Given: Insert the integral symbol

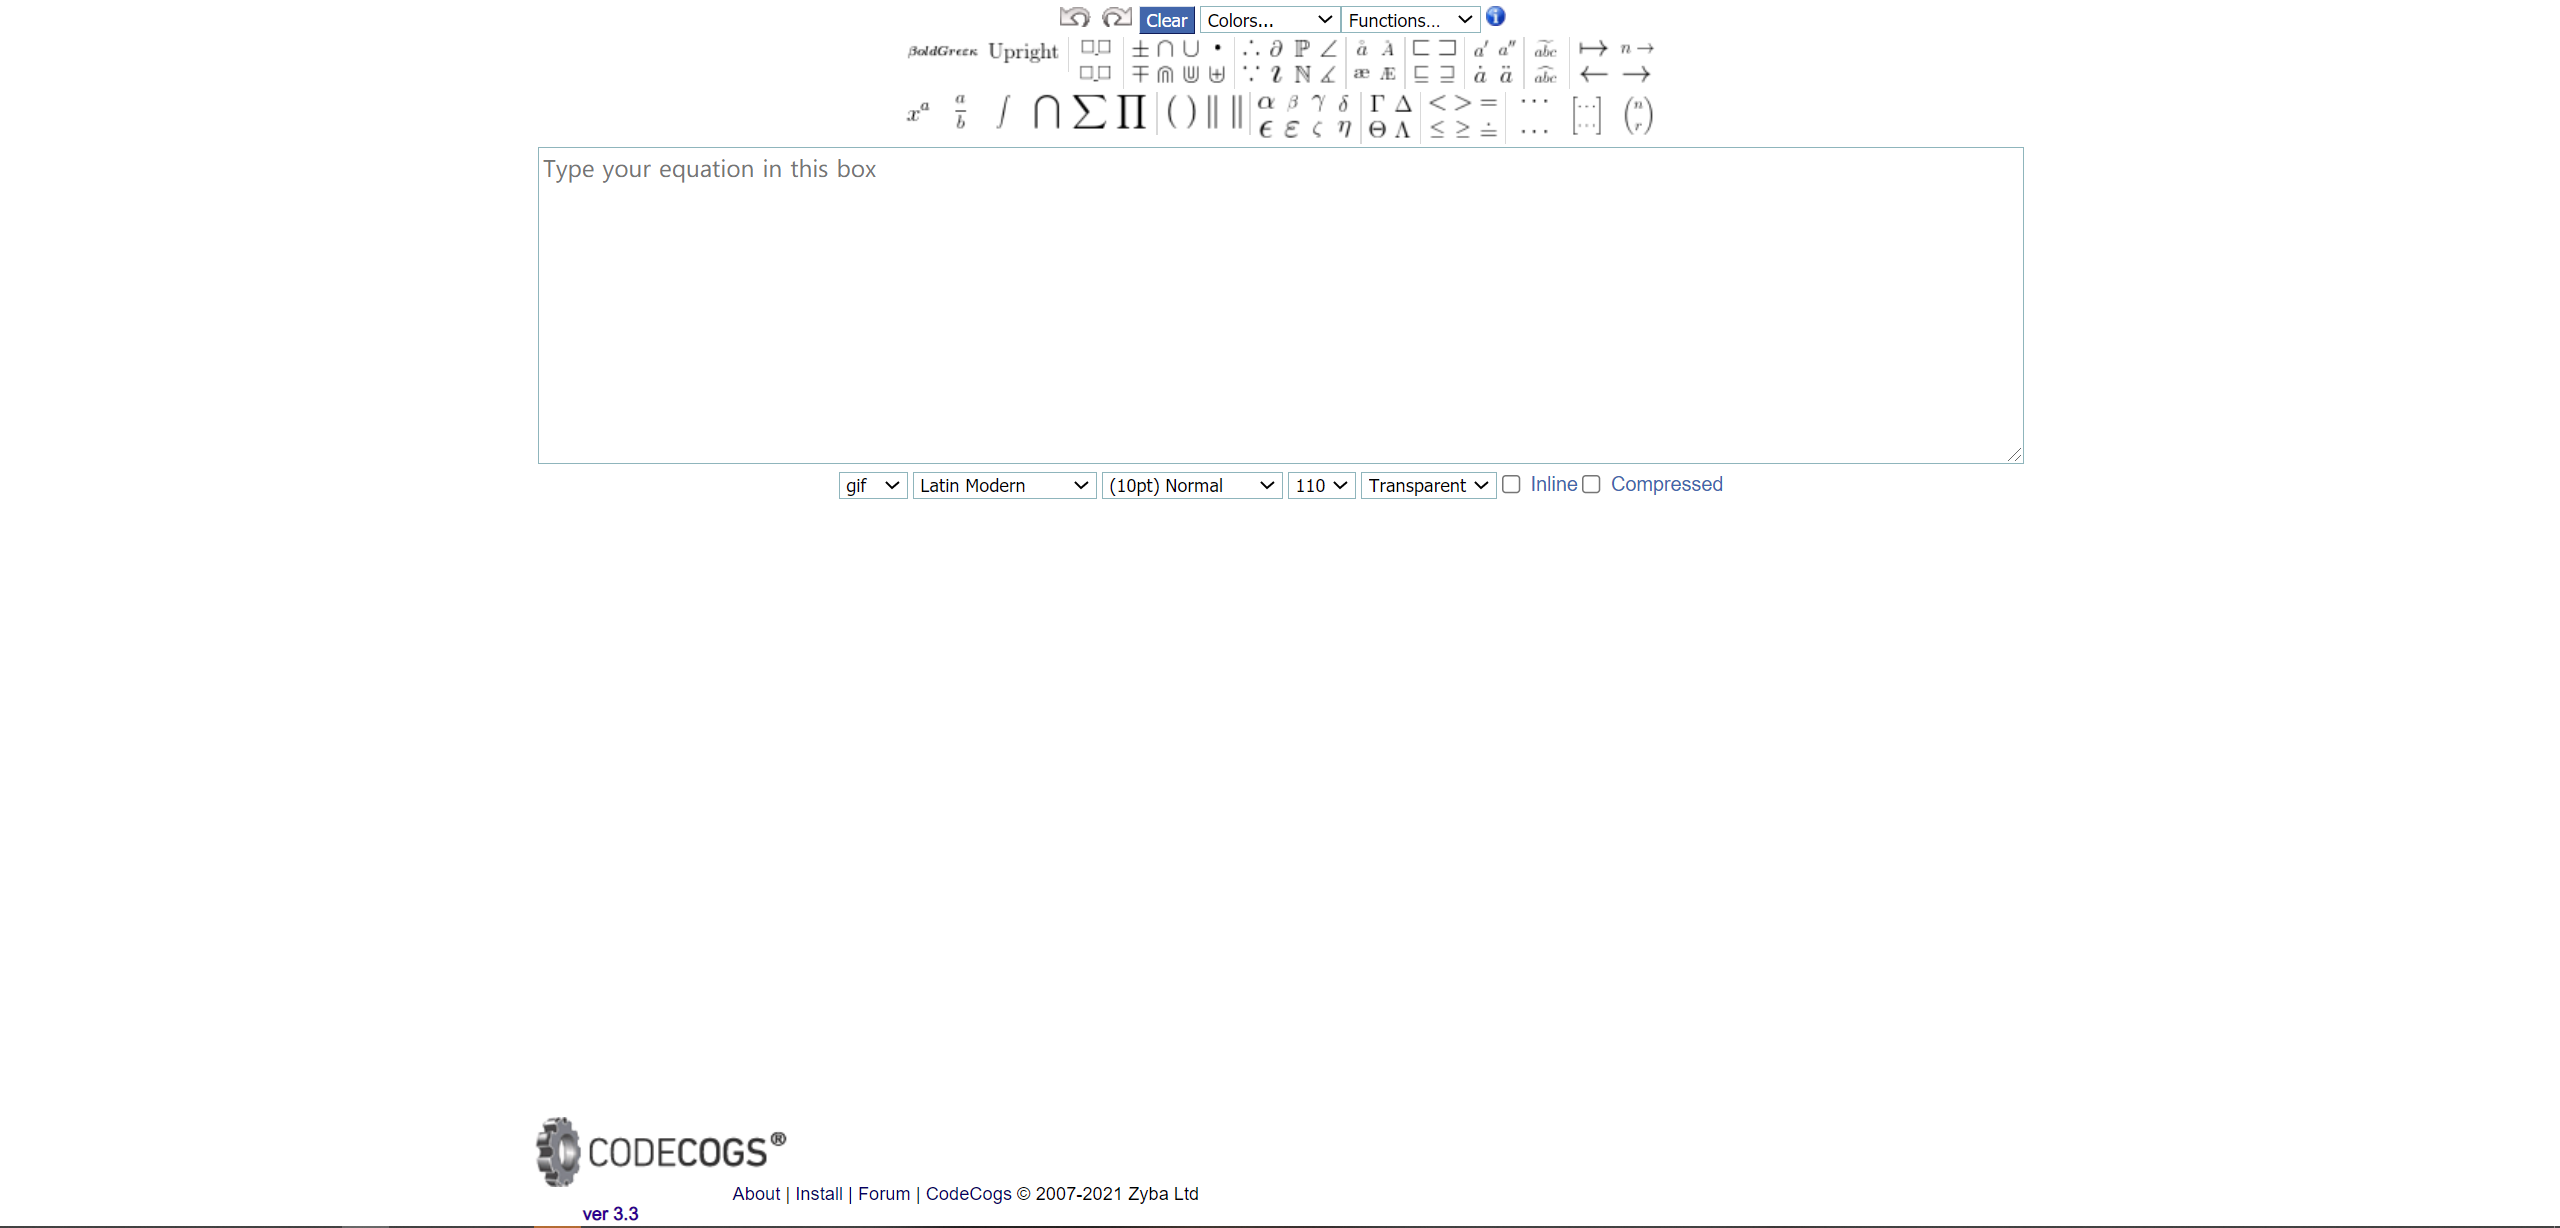Looking at the screenshot, I should click(x=1003, y=112).
